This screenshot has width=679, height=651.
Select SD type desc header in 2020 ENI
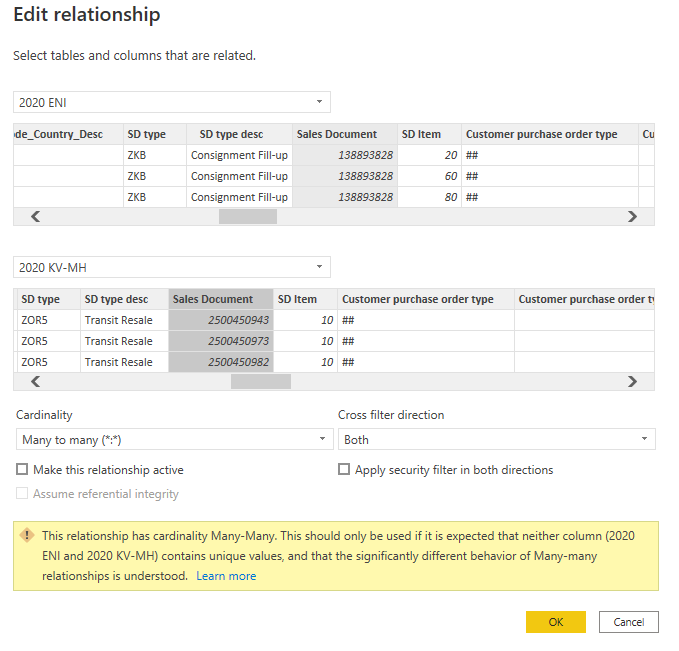(239, 134)
